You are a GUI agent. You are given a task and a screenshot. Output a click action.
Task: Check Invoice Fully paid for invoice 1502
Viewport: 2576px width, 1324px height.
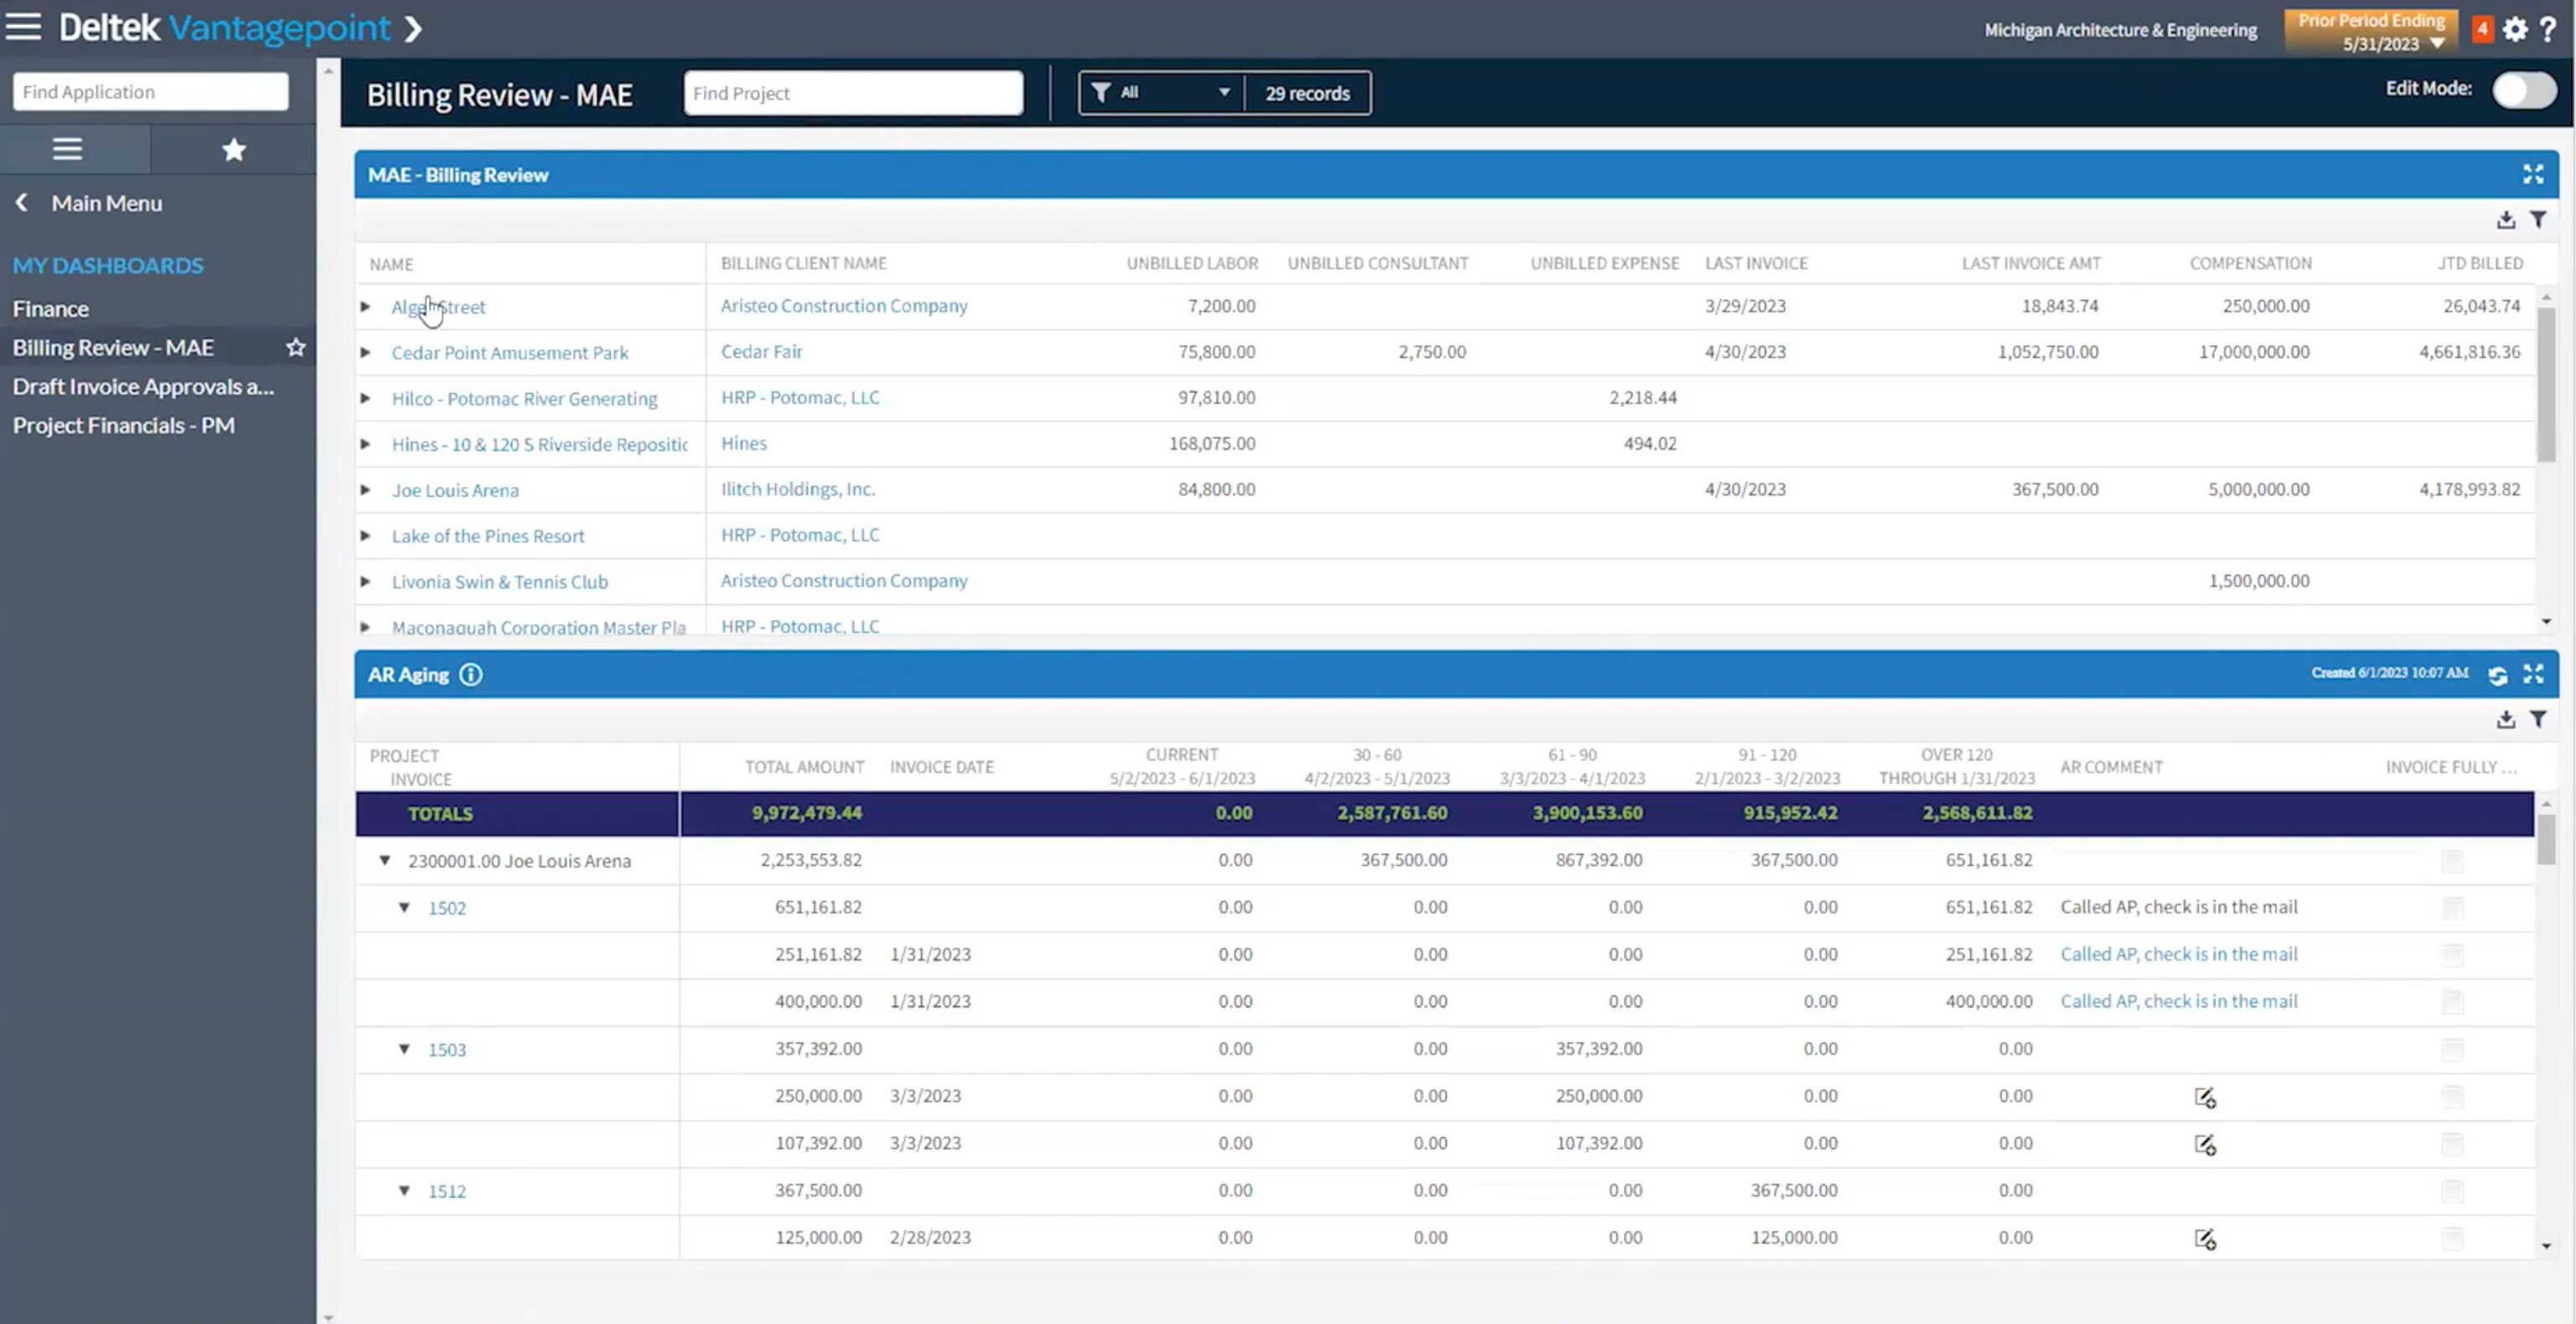[x=2451, y=908]
